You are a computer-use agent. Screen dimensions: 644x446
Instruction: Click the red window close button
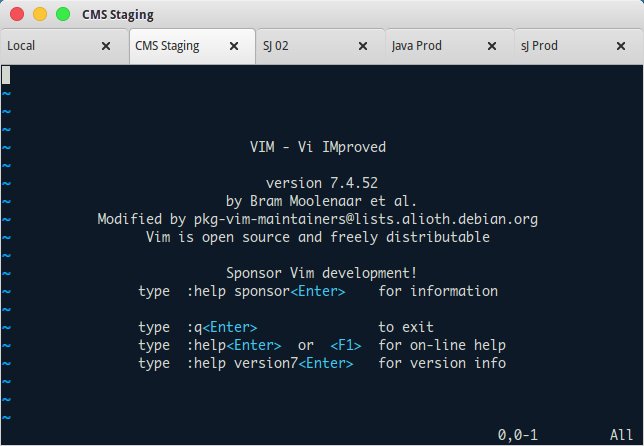[x=17, y=14]
